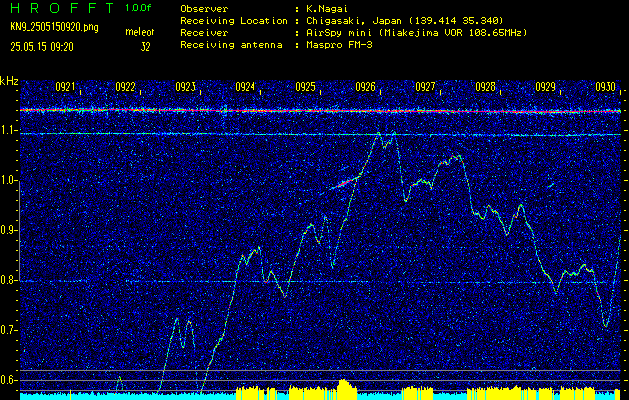Click the 0.9 frequency axis label
The width and height of the screenshot is (629, 400).
7,230
